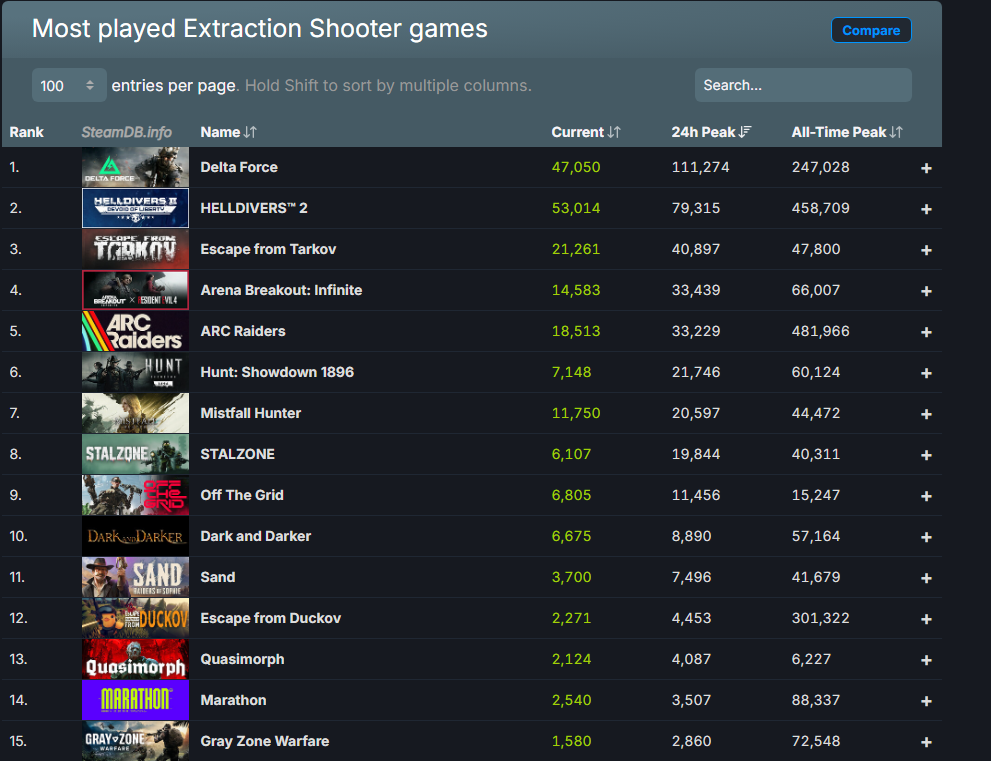Screen dimensions: 991x761
Task: Open the Dark and Darker name link
Action: pyautogui.click(x=255, y=536)
